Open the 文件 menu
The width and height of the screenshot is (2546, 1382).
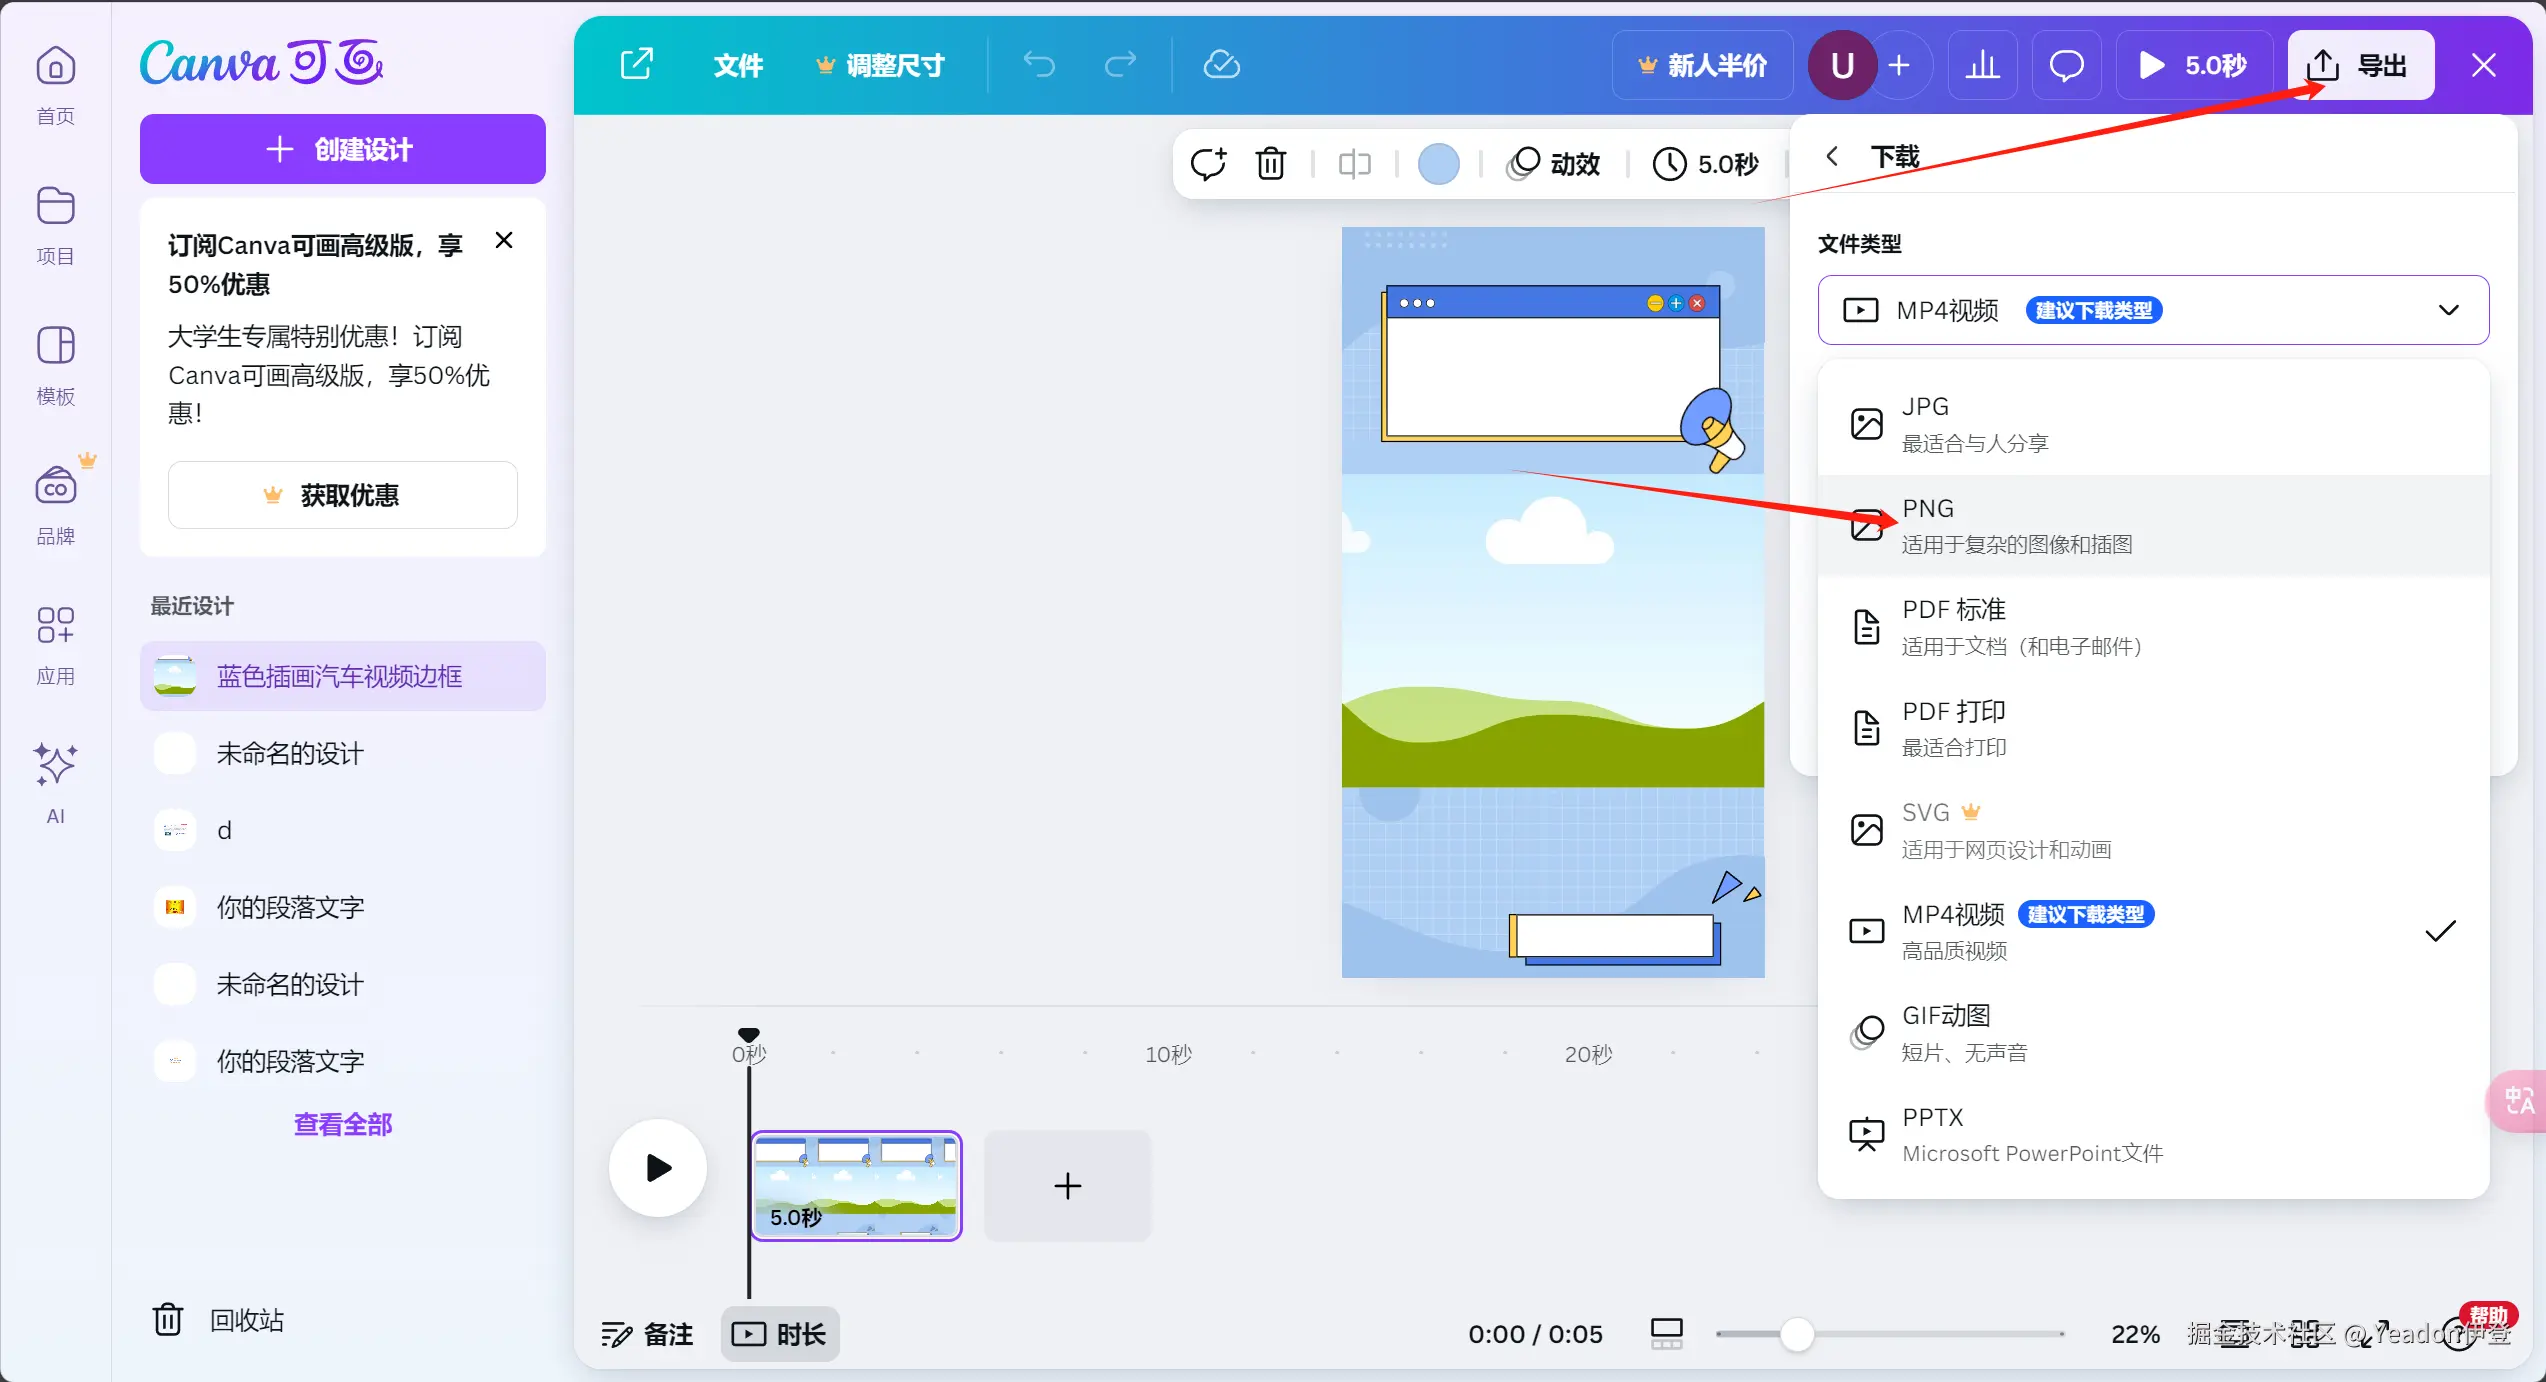point(738,65)
